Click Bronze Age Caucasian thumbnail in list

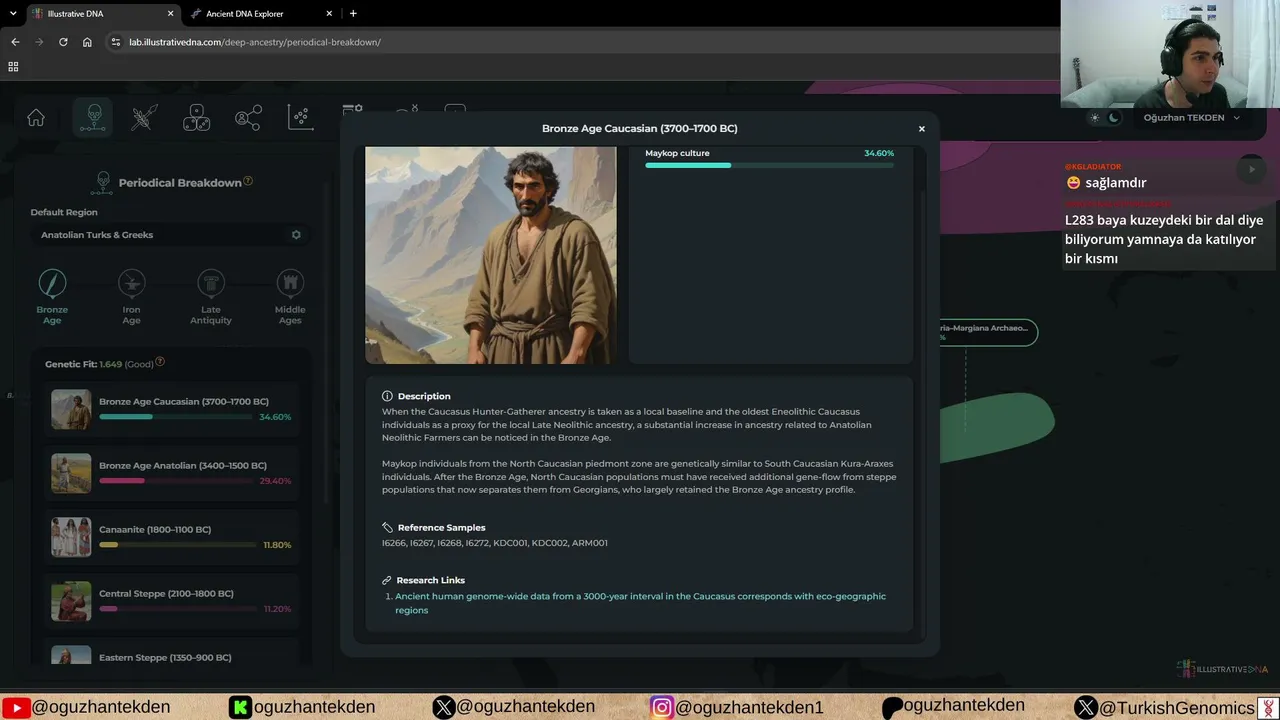(x=71, y=409)
